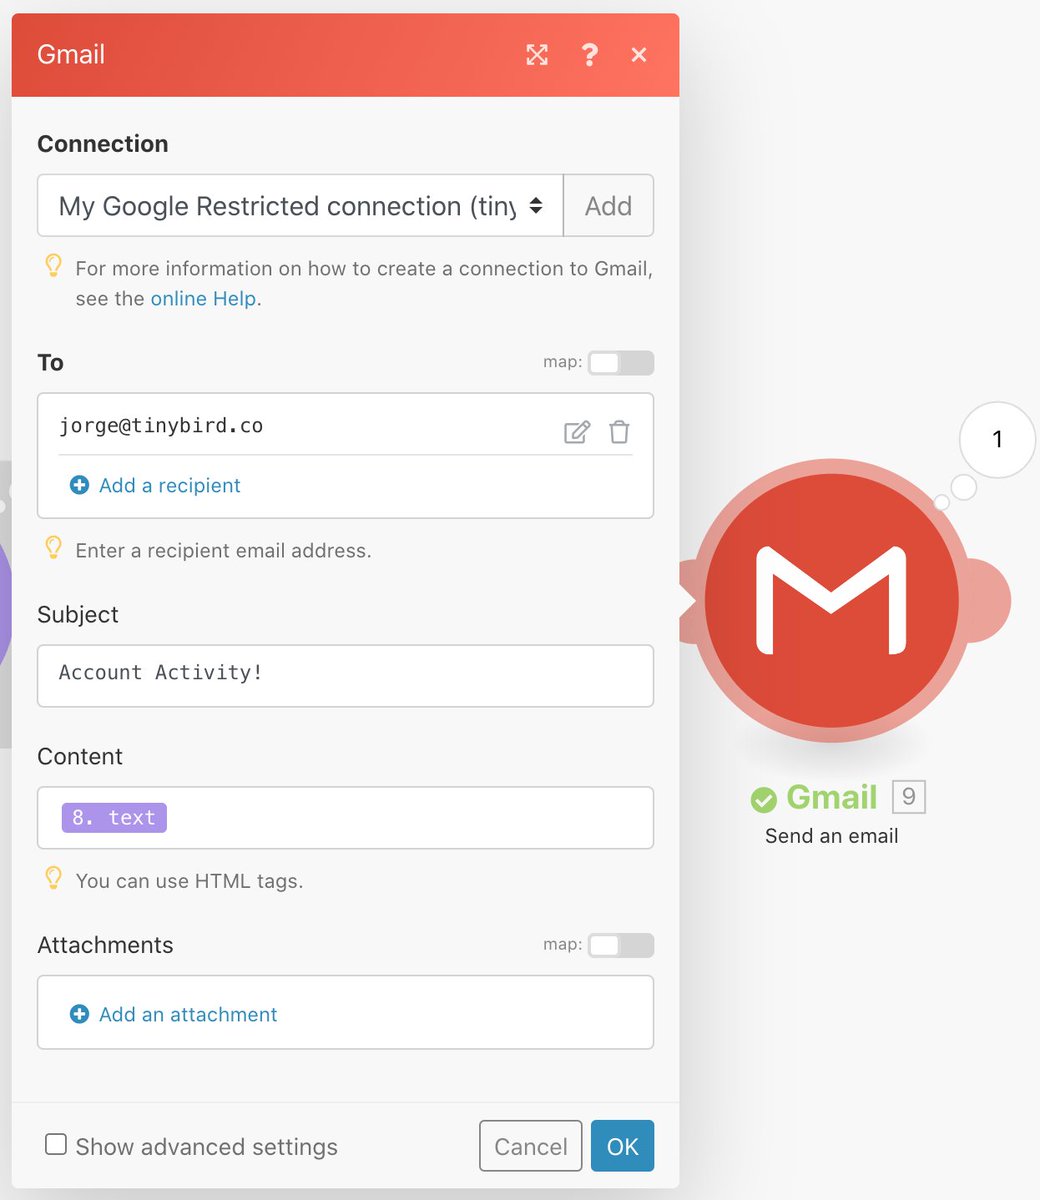This screenshot has height=1200, width=1040.
Task: Open help for the Gmail module
Action: pyautogui.click(x=590, y=55)
